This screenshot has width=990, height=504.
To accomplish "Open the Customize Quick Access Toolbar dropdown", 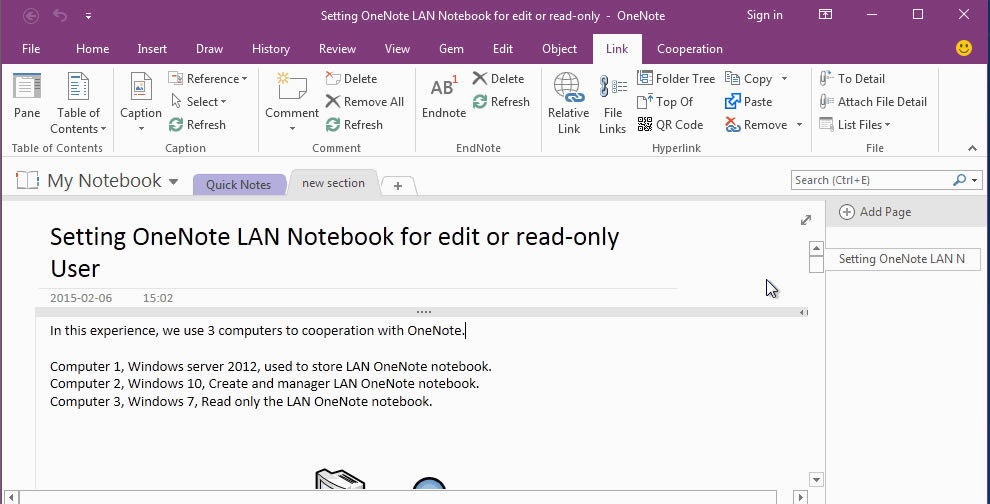I will tap(88, 16).
